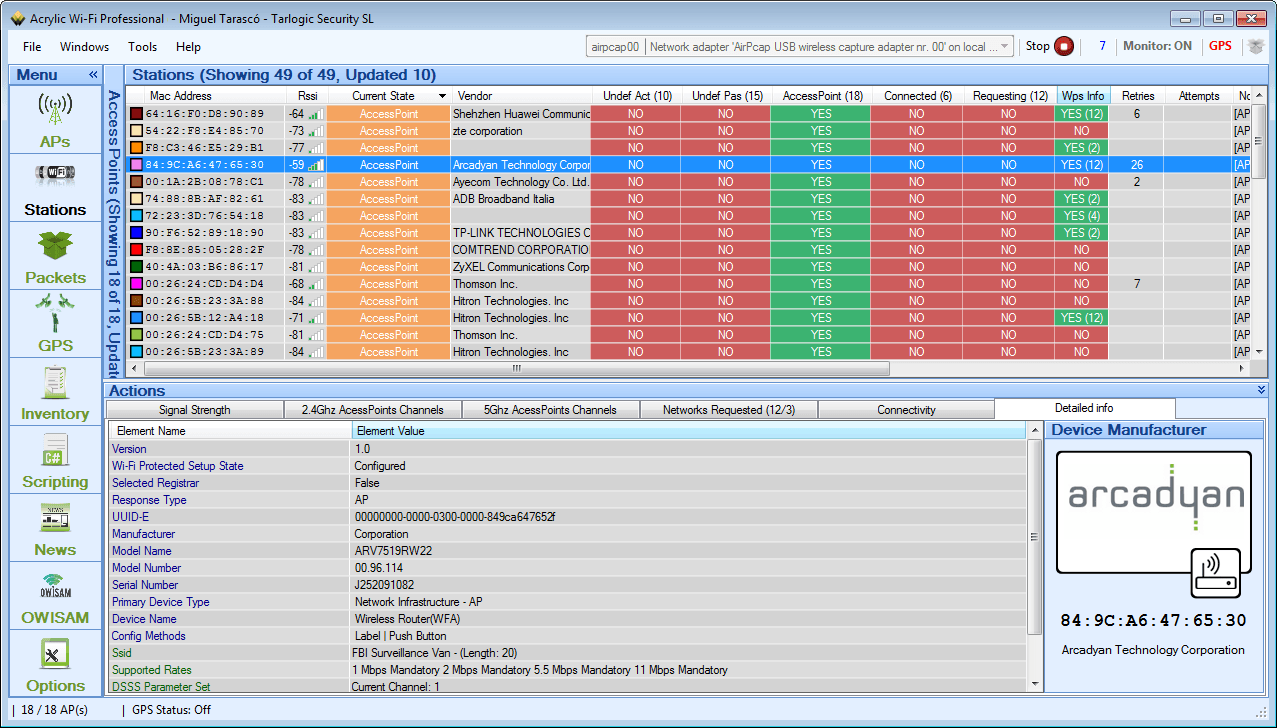Sort by the Current State column
The width and height of the screenshot is (1277, 728).
point(389,96)
